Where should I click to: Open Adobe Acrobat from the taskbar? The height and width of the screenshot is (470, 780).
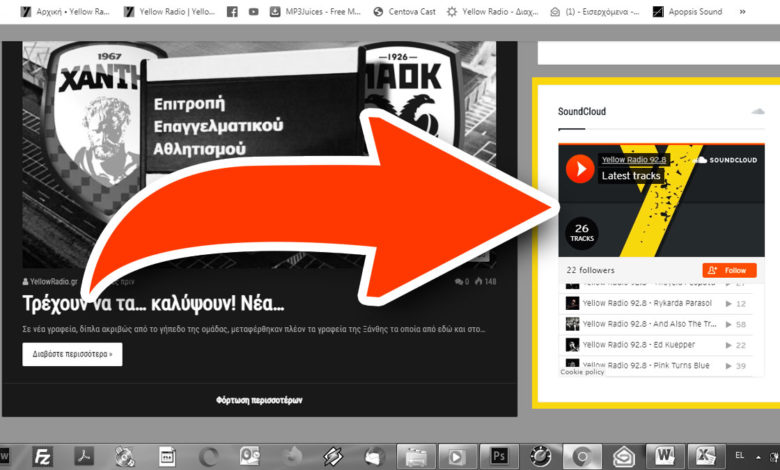84,456
